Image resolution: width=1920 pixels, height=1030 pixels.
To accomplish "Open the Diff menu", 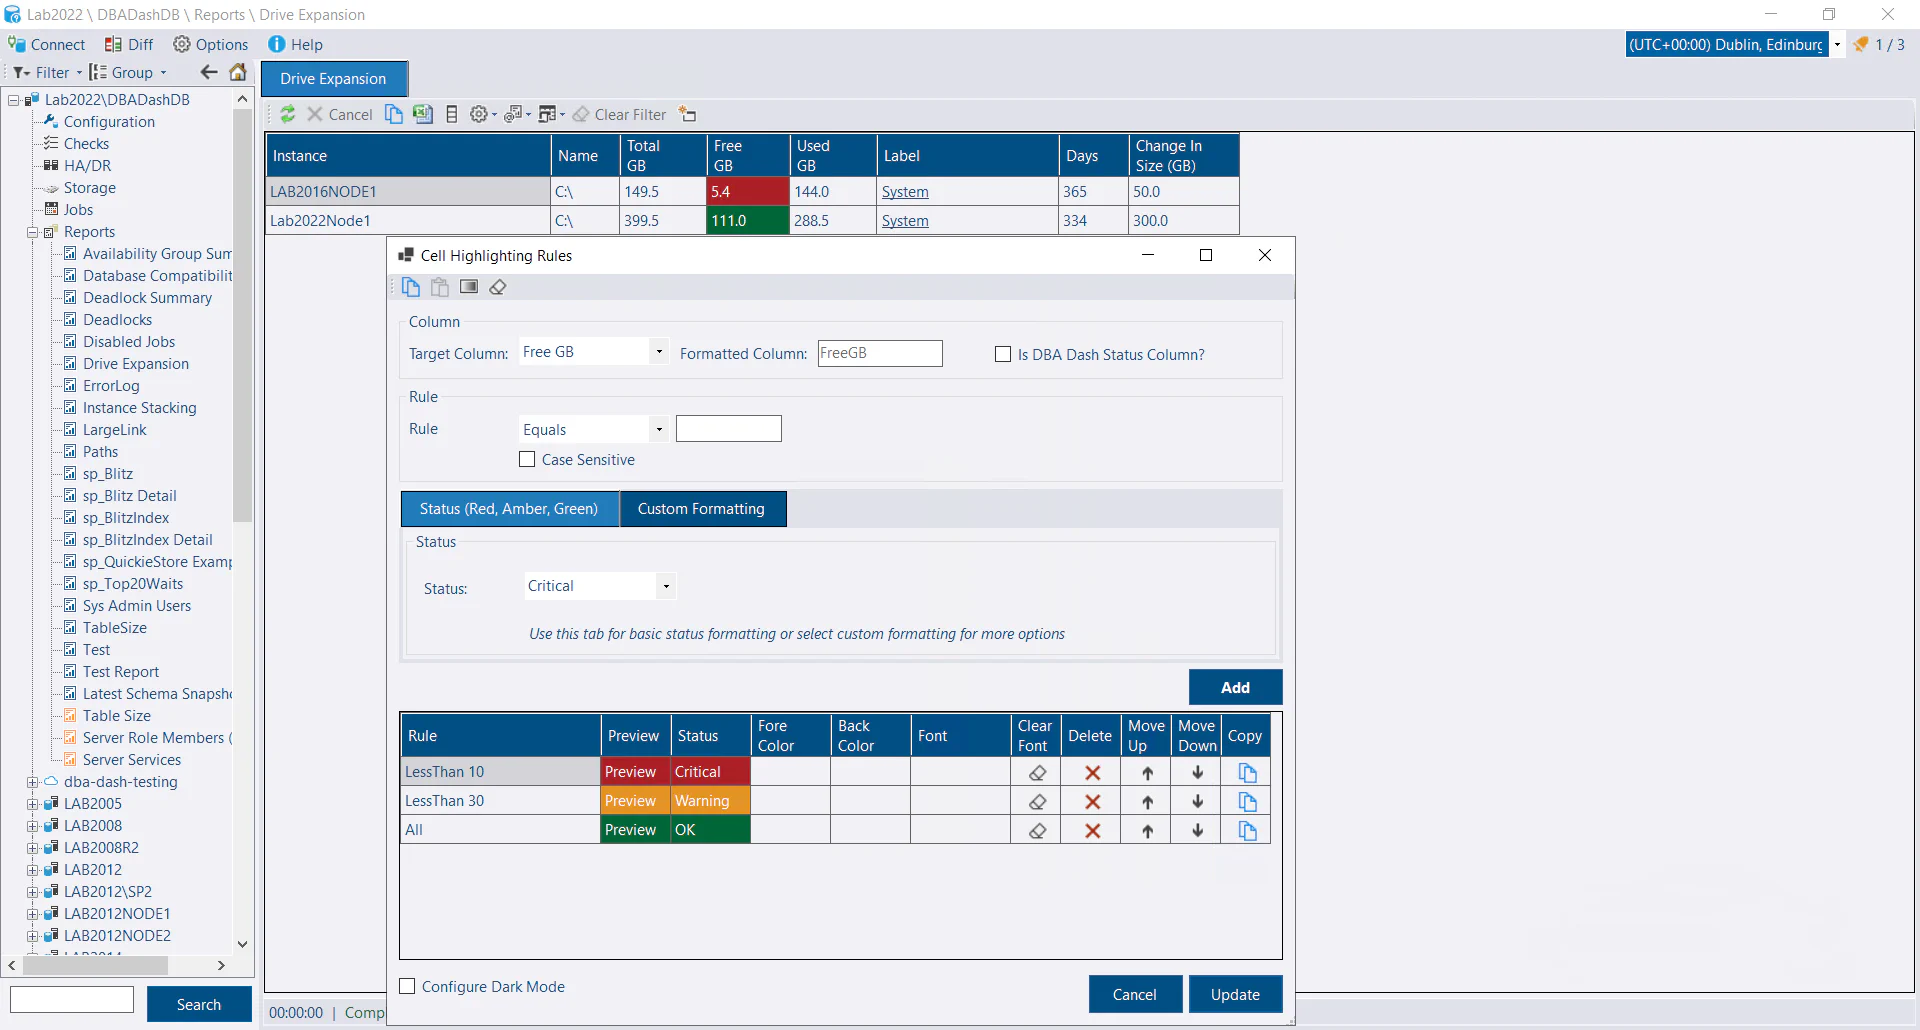I will (x=129, y=44).
